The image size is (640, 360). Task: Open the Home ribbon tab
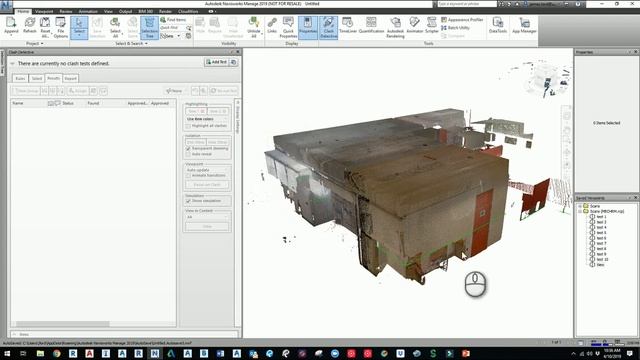click(23, 11)
